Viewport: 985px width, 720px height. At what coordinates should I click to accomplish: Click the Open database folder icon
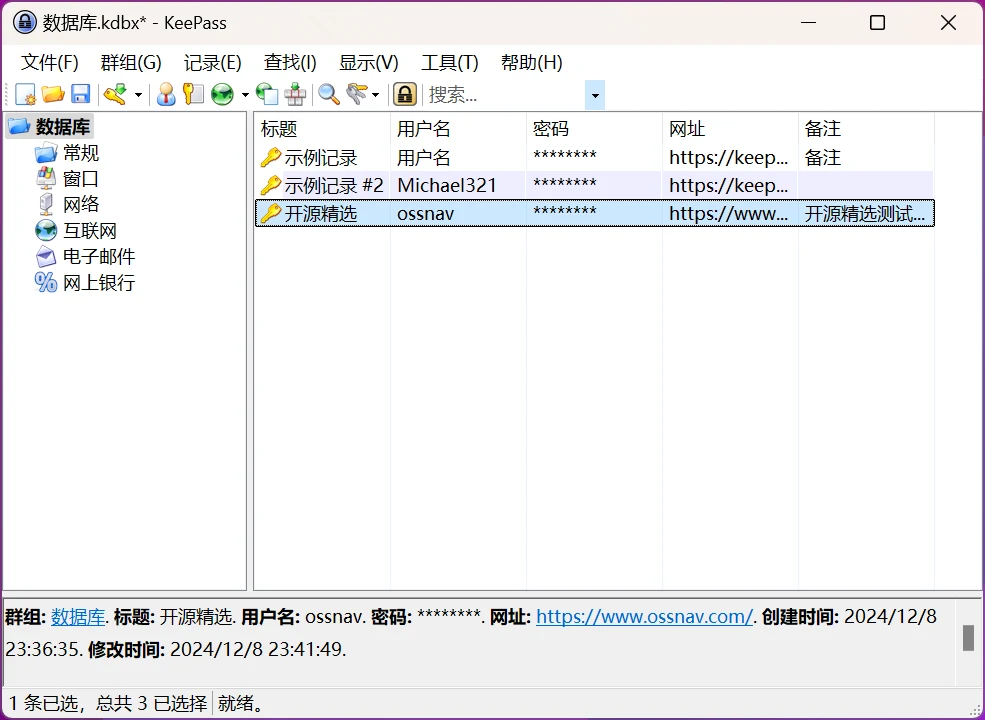(53, 95)
